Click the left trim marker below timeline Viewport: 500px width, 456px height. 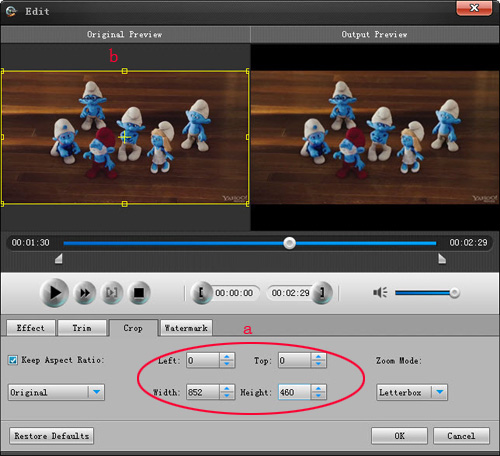pos(59,258)
